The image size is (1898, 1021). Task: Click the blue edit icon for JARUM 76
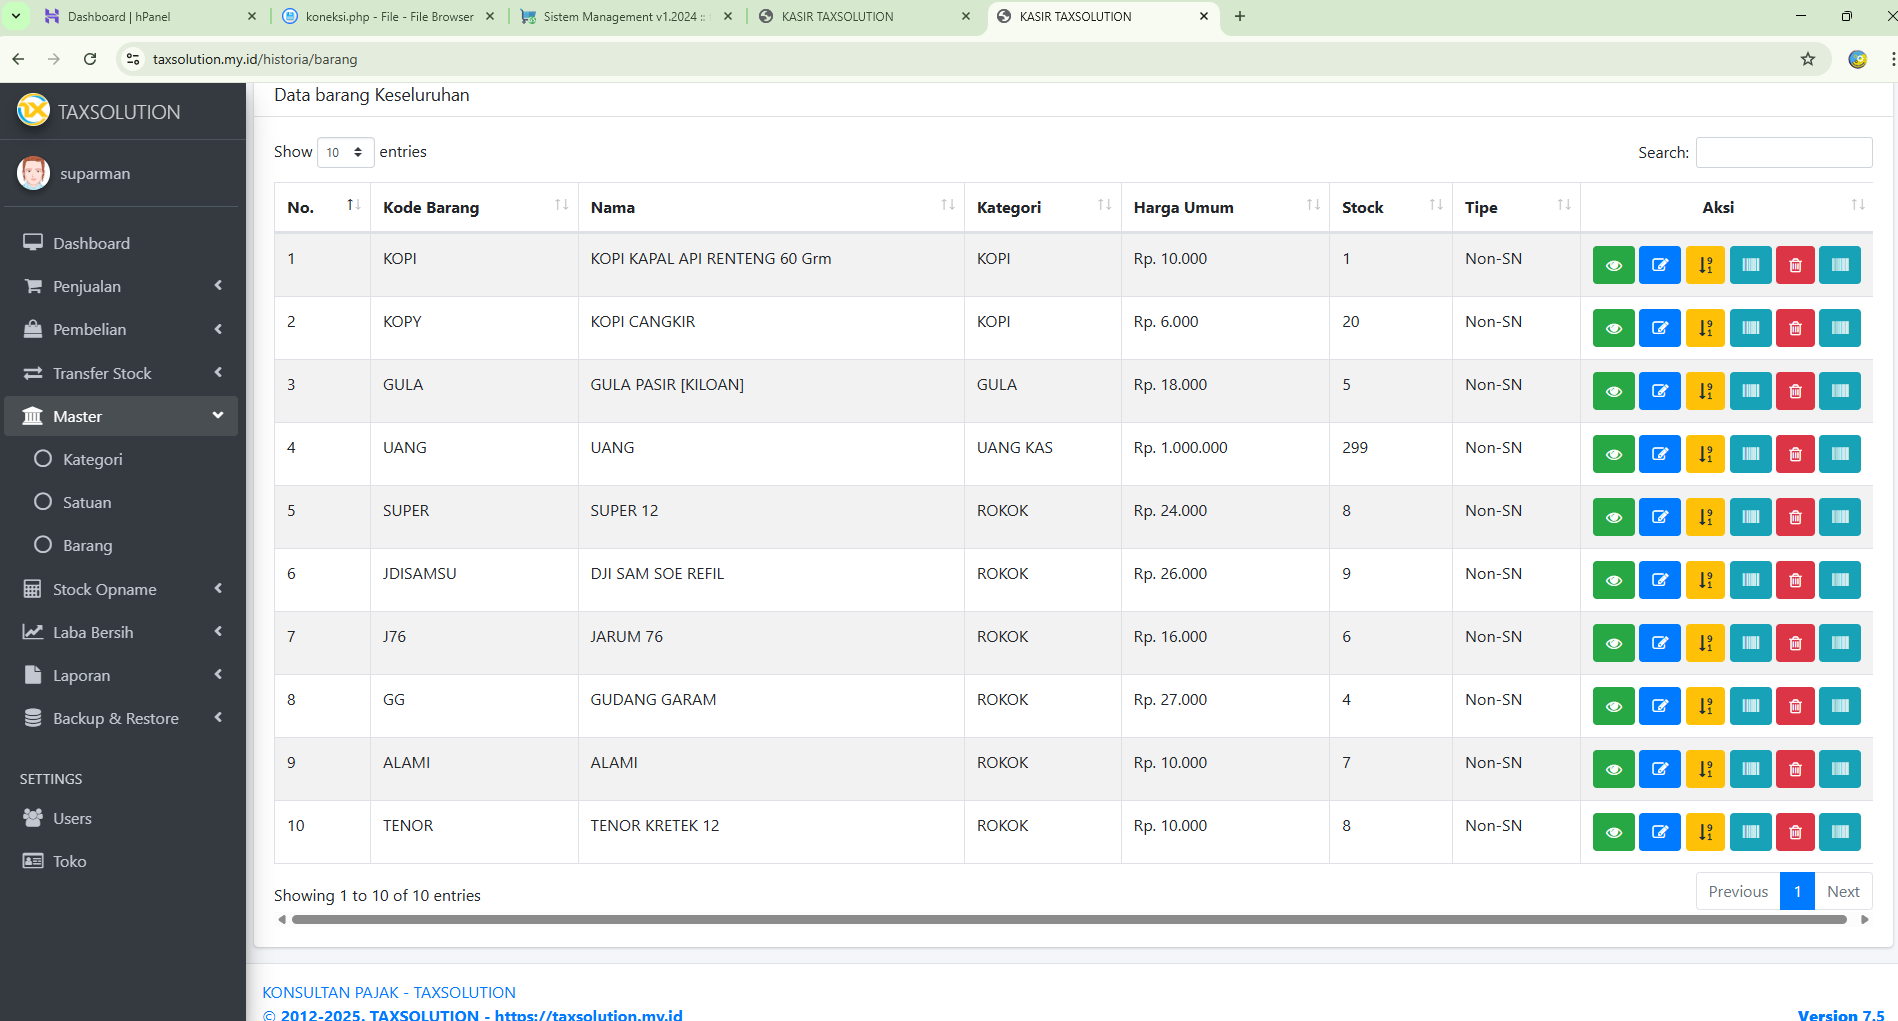click(x=1659, y=643)
